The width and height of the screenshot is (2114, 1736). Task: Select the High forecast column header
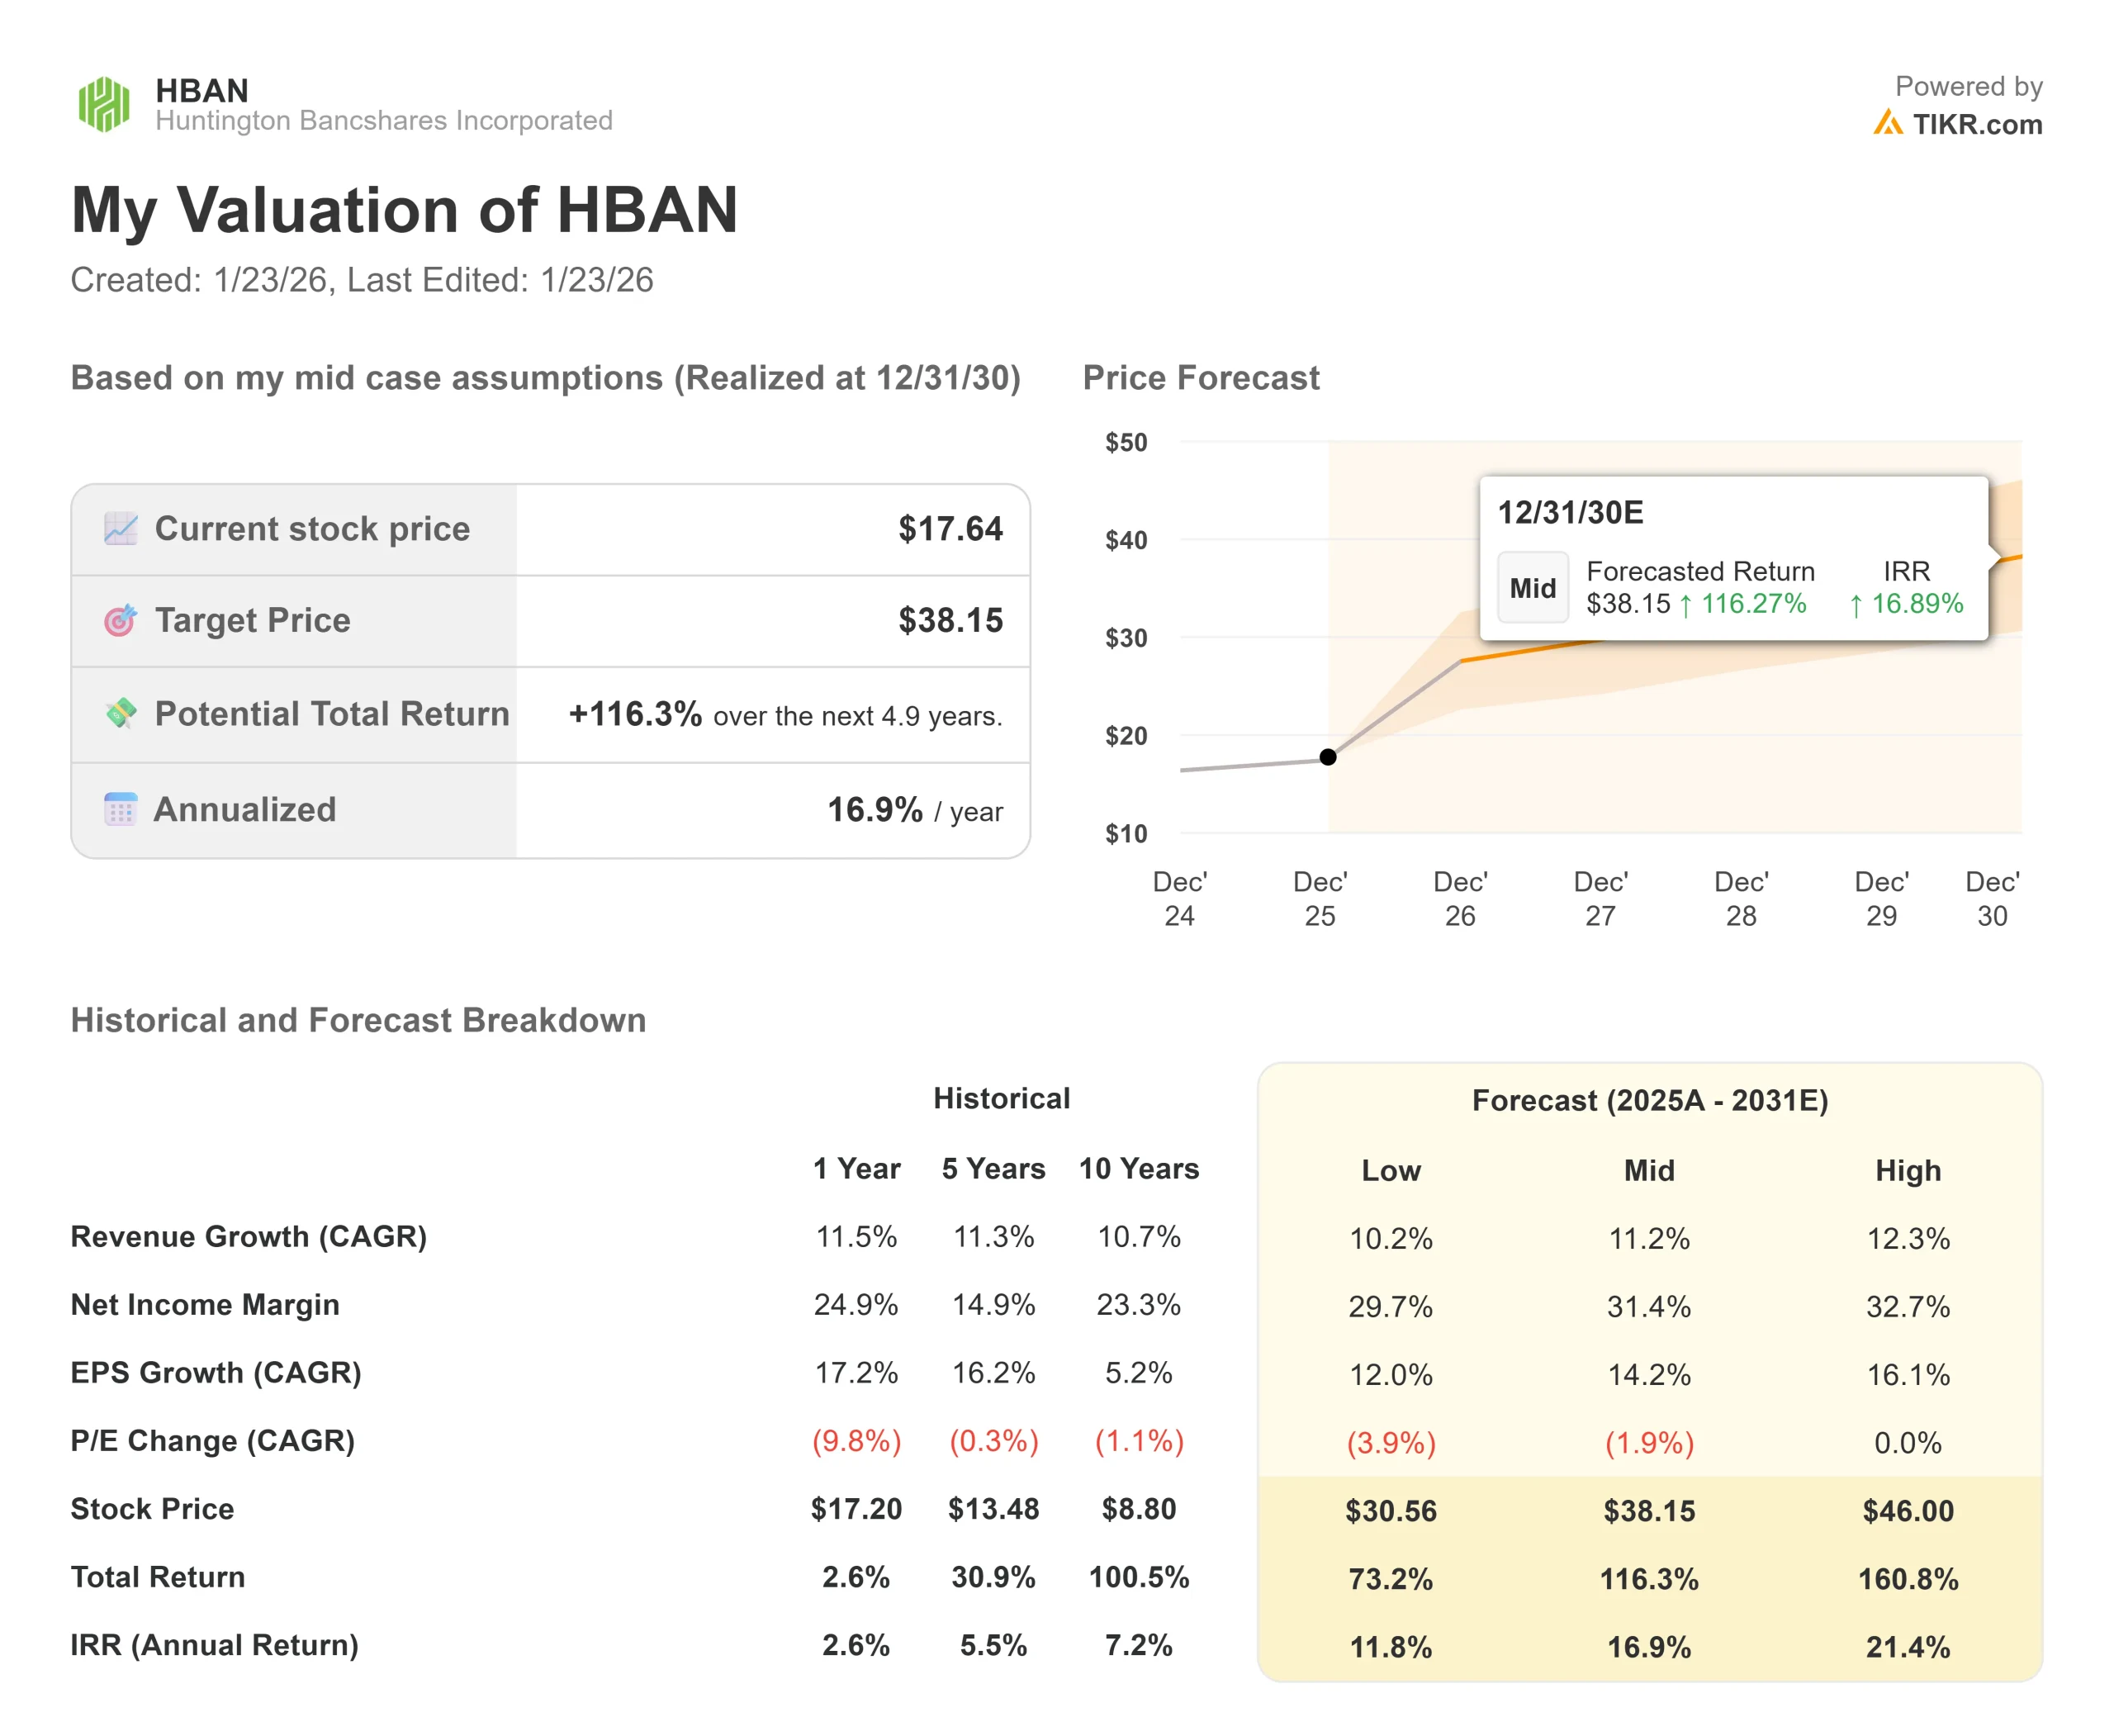(x=1907, y=1170)
